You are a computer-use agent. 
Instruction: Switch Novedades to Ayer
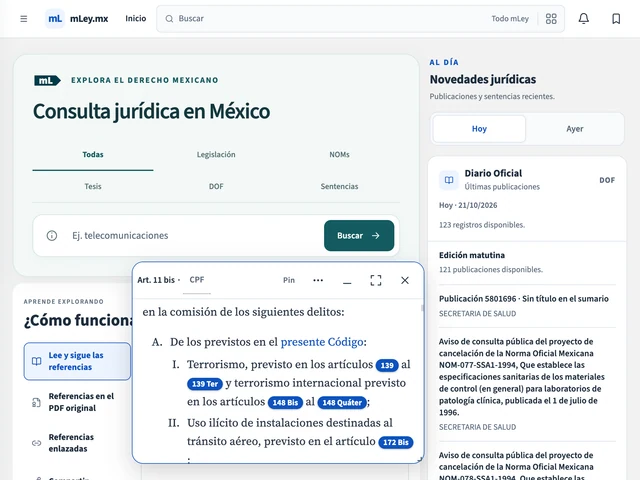[575, 129]
